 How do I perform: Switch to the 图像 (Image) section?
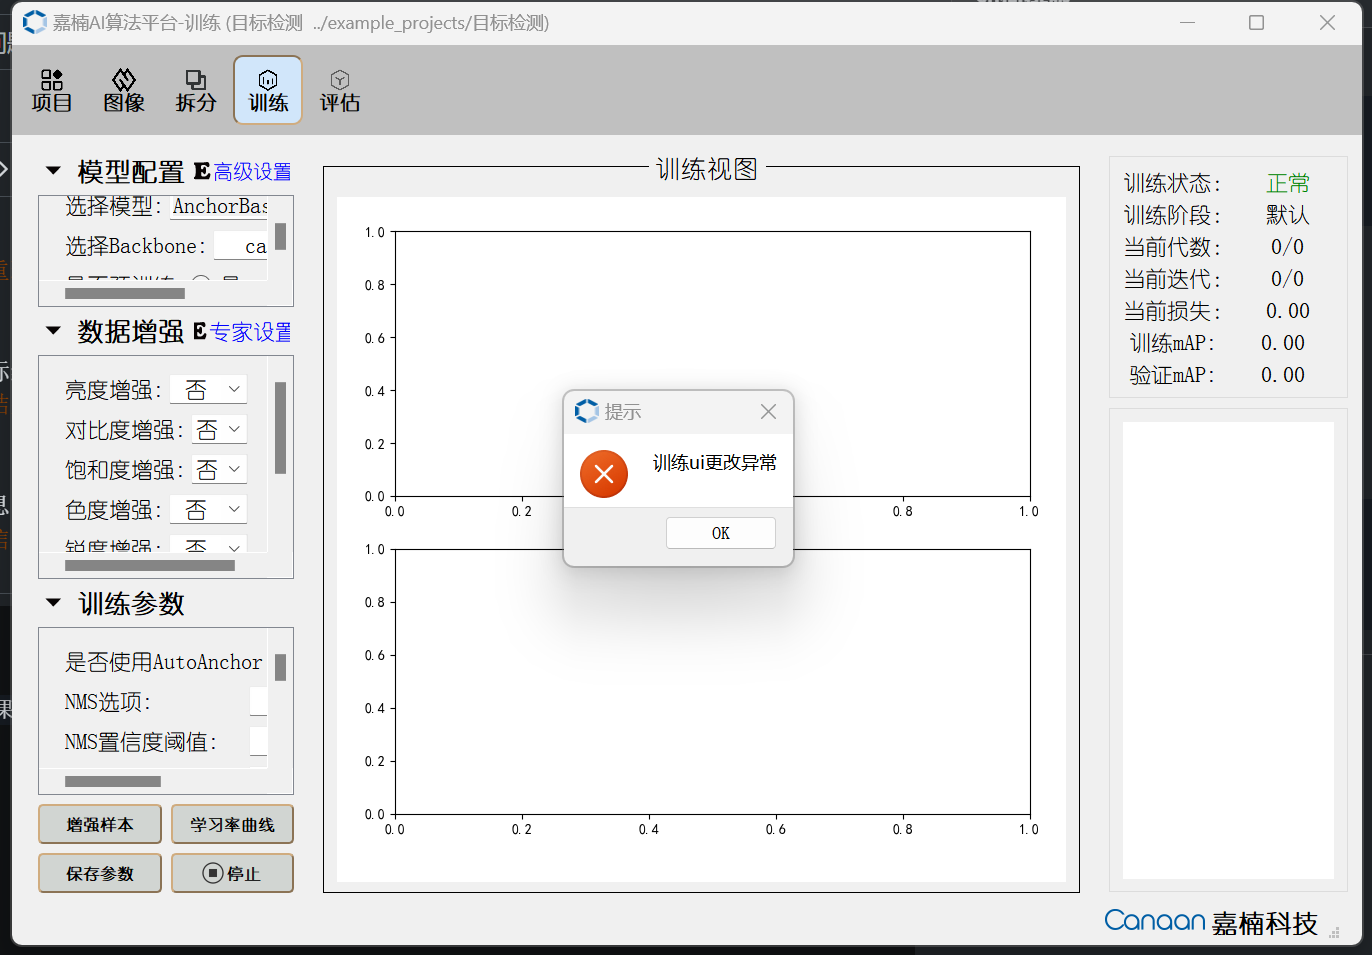click(x=124, y=90)
